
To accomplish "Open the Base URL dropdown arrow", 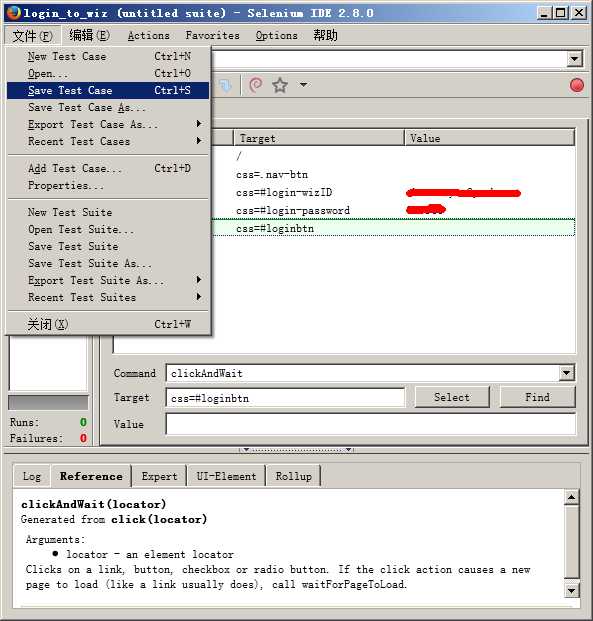I will pos(574,59).
